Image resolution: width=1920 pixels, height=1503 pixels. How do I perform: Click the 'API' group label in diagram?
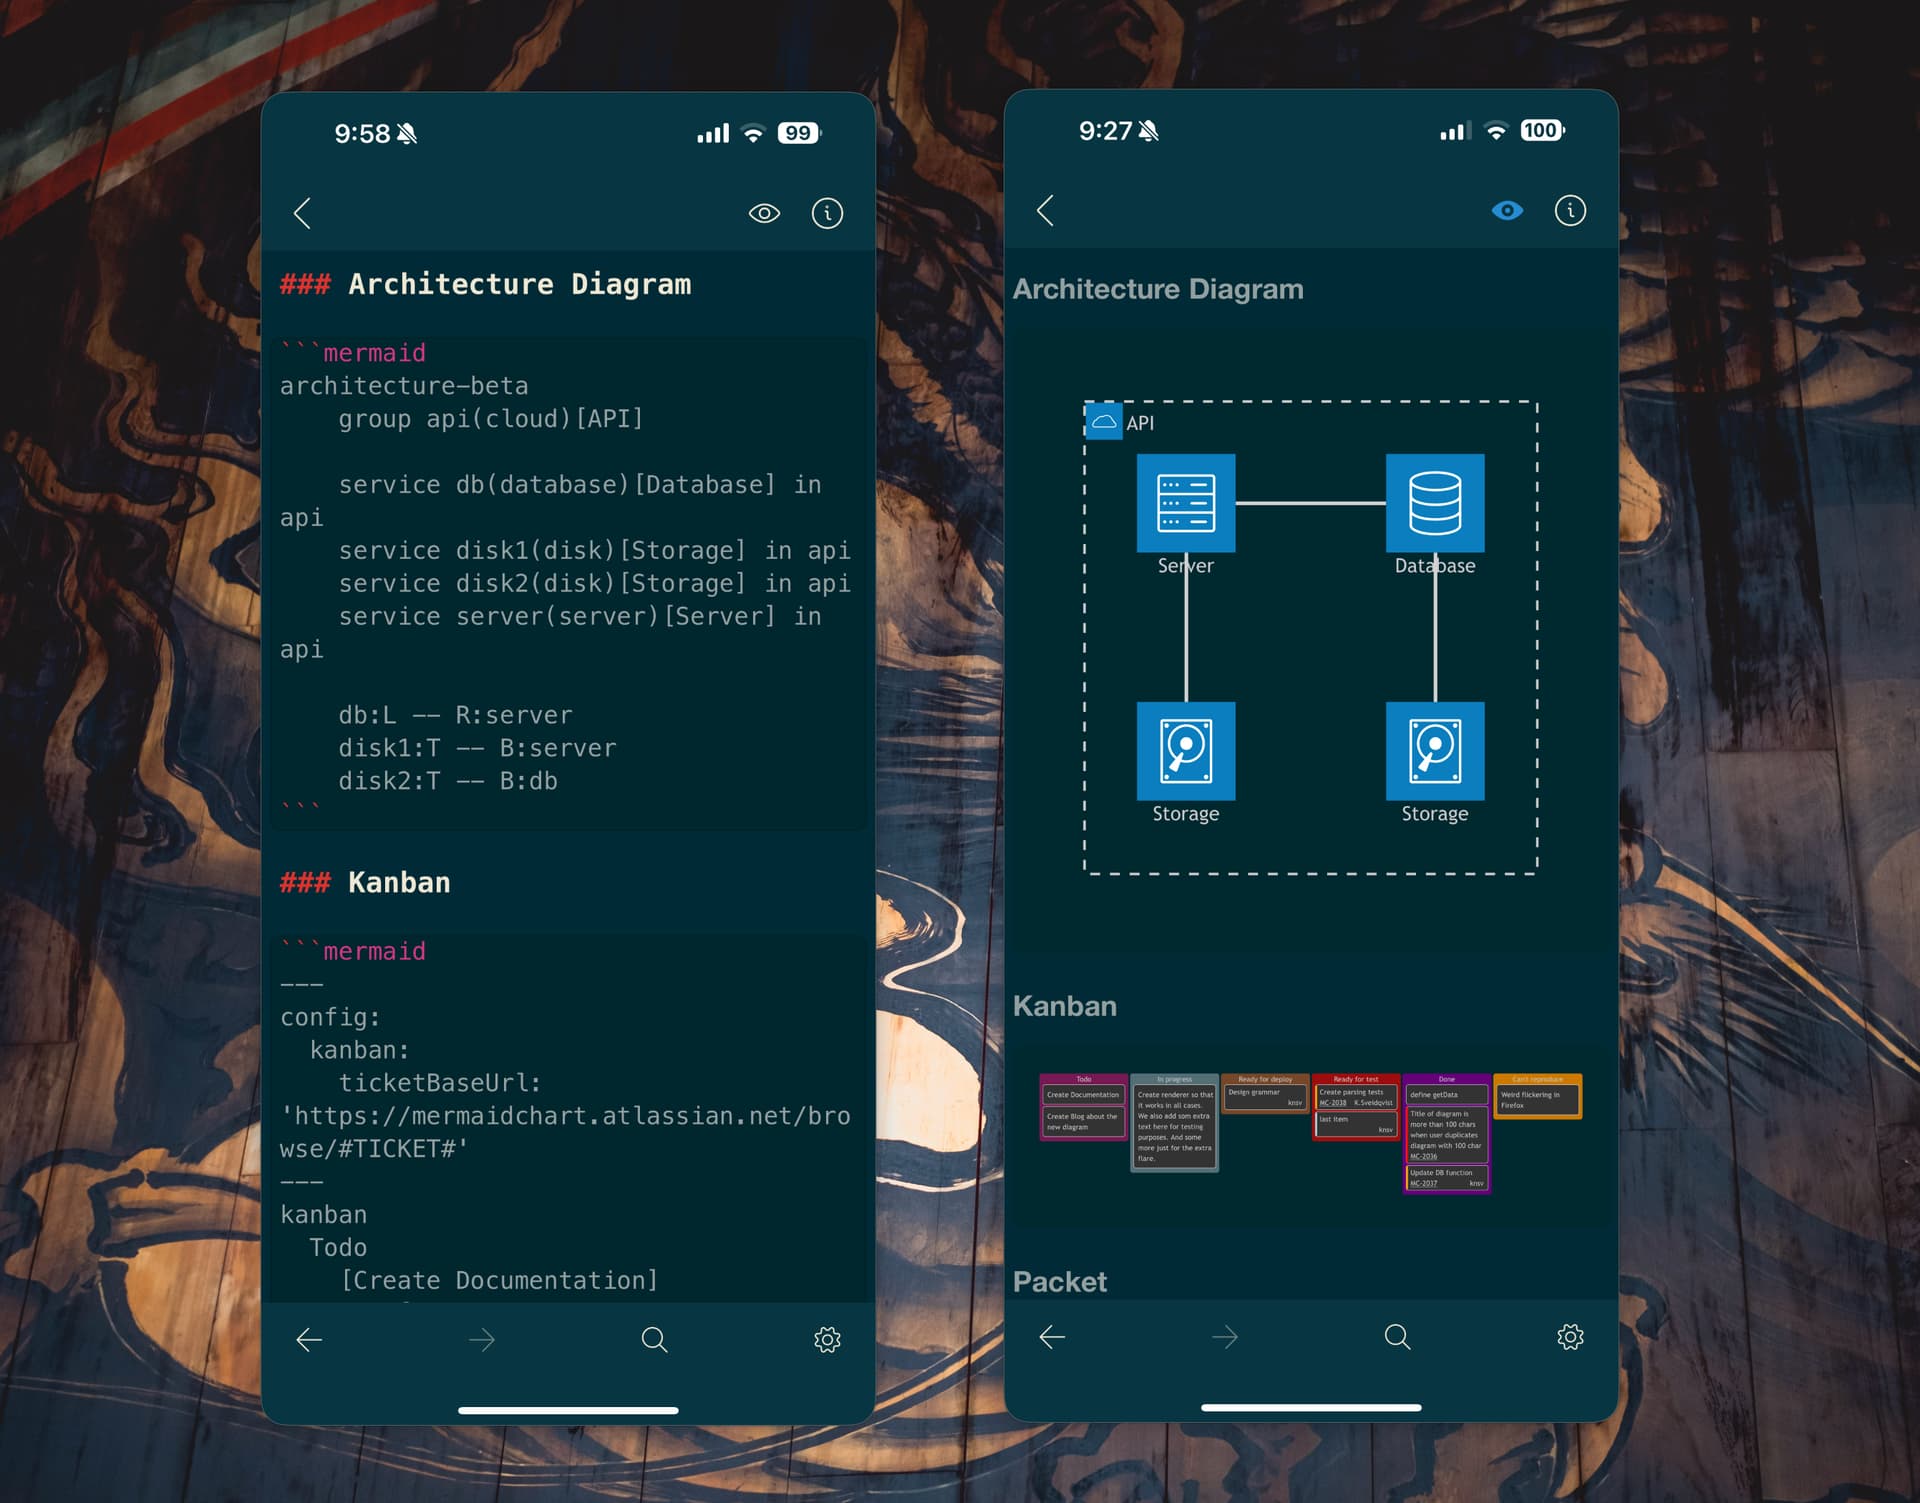[1140, 423]
